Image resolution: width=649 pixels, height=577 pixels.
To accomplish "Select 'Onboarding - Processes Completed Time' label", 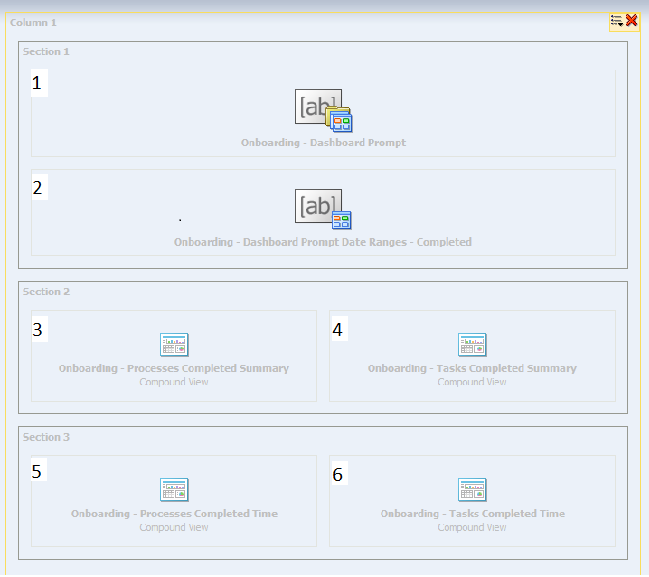I will (x=174, y=514).
